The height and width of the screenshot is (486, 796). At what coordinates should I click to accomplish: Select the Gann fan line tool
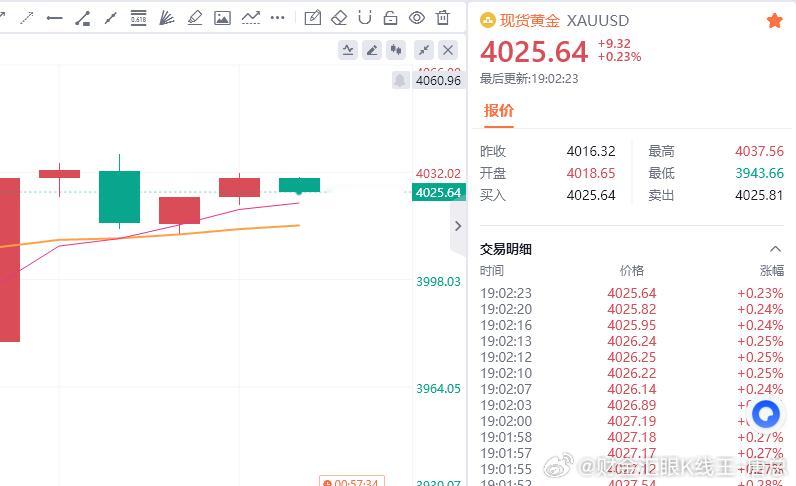(167, 18)
